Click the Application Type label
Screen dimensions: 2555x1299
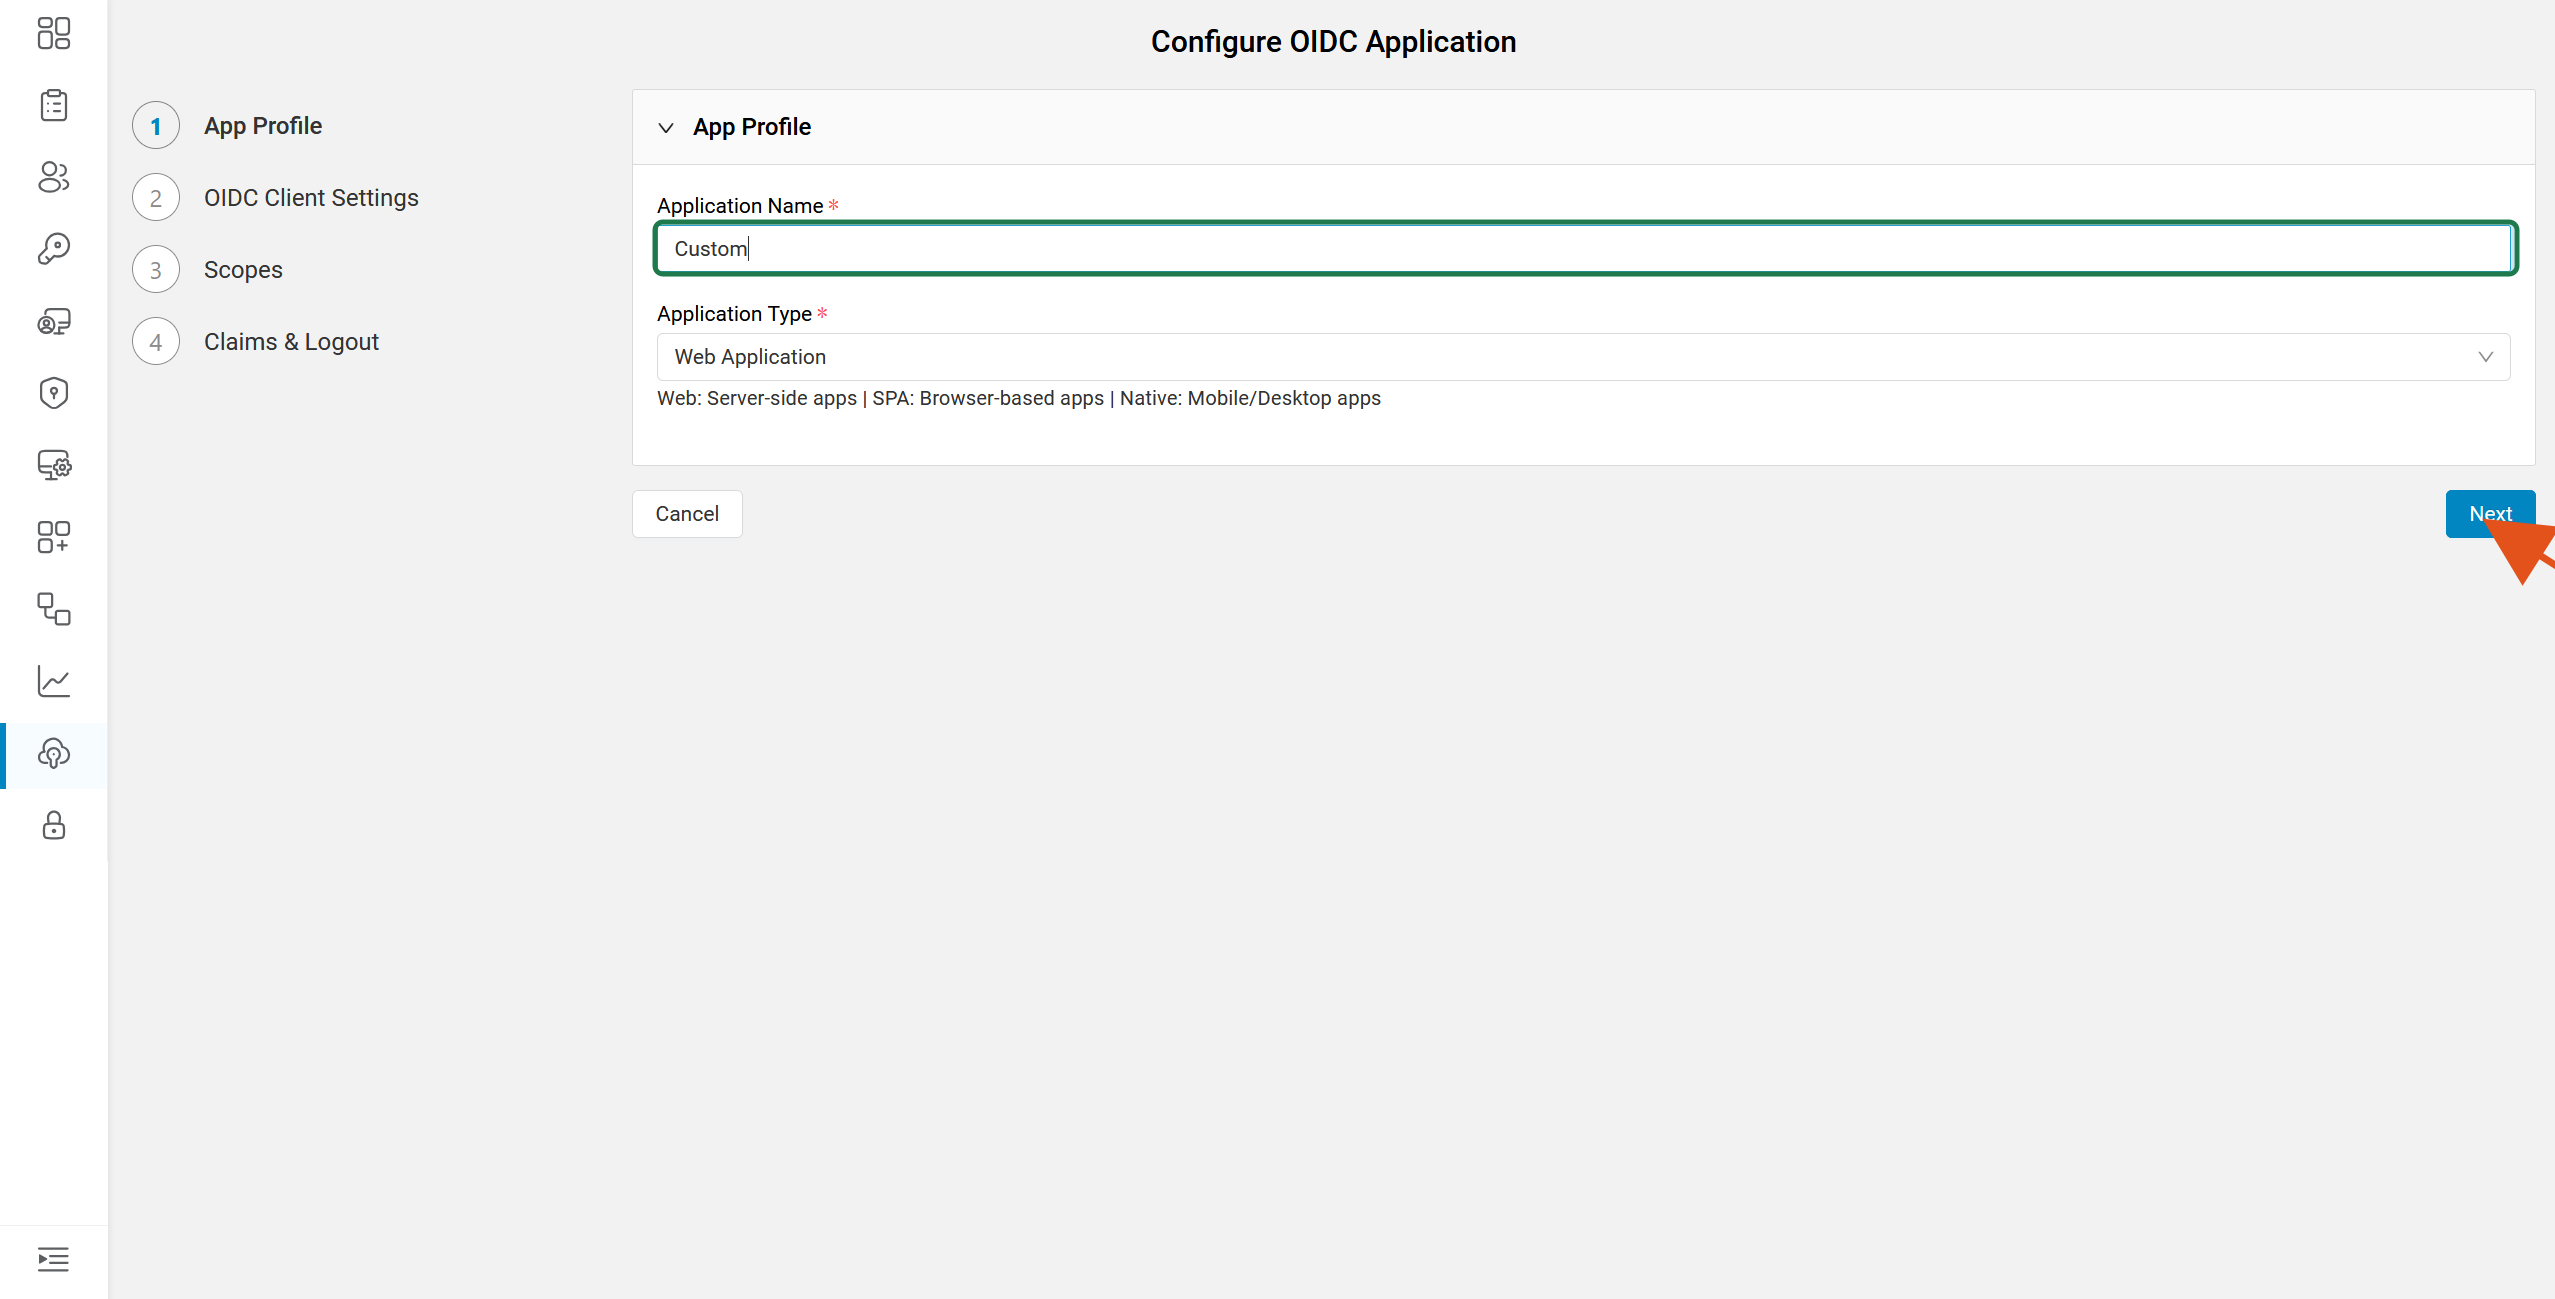(734, 314)
